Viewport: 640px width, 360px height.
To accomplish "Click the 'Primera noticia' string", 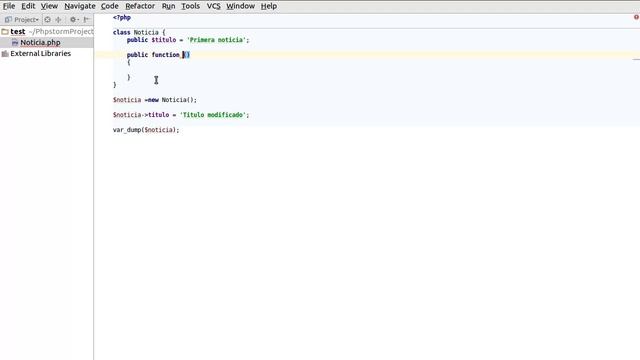I will pyautogui.click(x=216, y=40).
